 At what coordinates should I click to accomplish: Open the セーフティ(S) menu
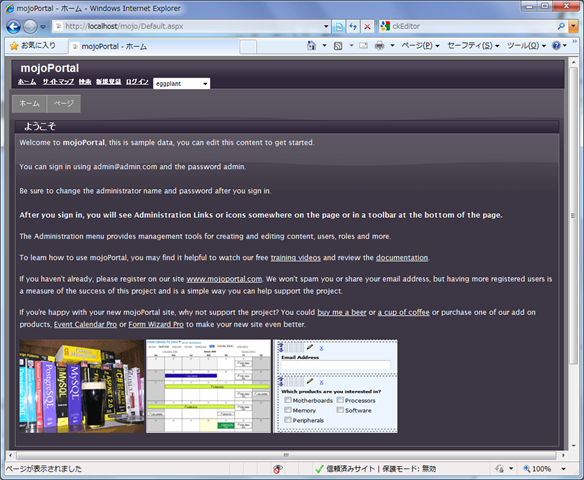pyautogui.click(x=473, y=45)
